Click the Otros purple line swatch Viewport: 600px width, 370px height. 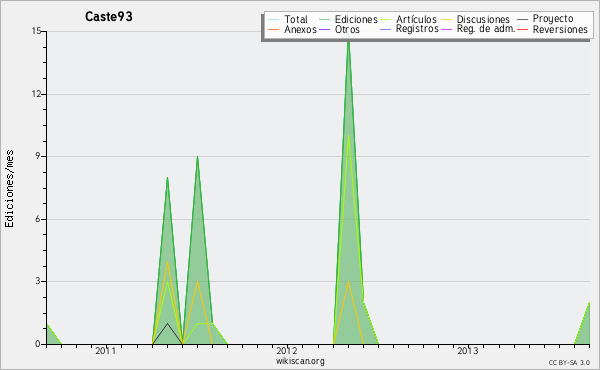click(324, 29)
